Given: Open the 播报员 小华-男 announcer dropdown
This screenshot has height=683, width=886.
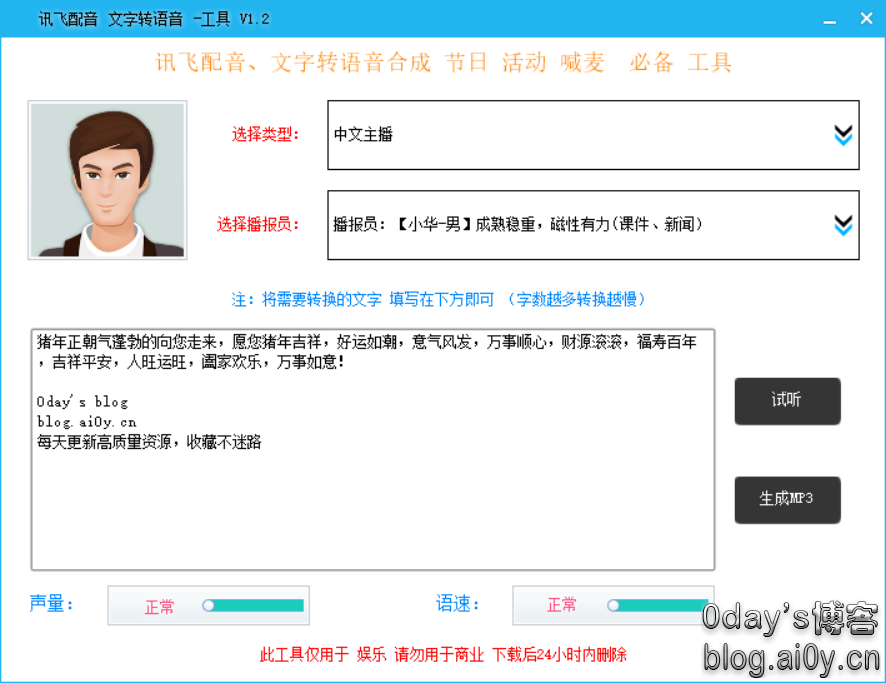Looking at the screenshot, I should [593, 225].
